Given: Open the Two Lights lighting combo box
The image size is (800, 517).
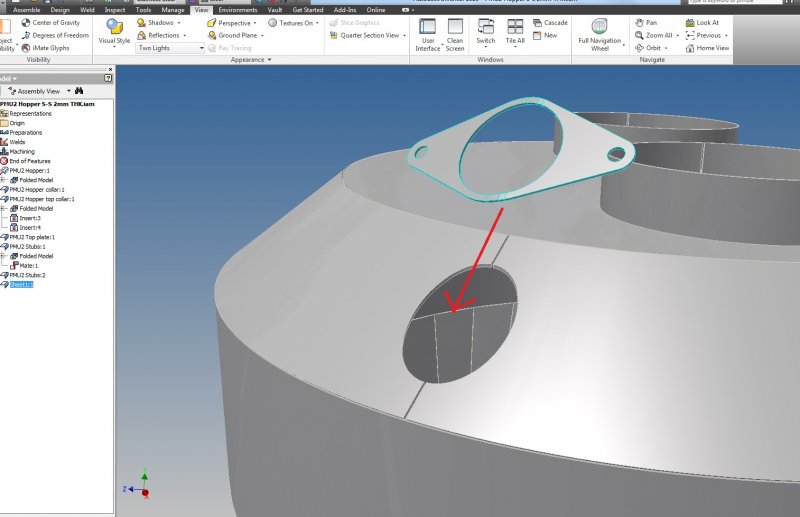Looking at the screenshot, I should click(170, 48).
